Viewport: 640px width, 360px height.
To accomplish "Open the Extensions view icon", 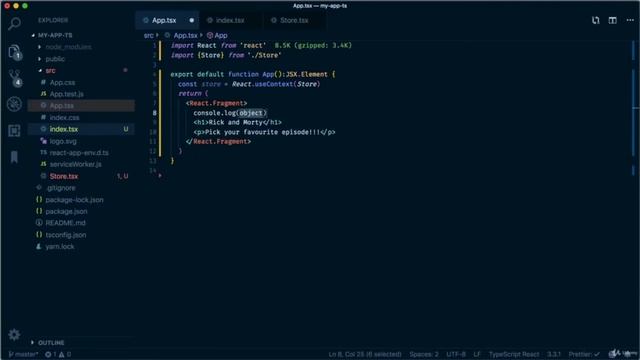I will pyautogui.click(x=14, y=131).
